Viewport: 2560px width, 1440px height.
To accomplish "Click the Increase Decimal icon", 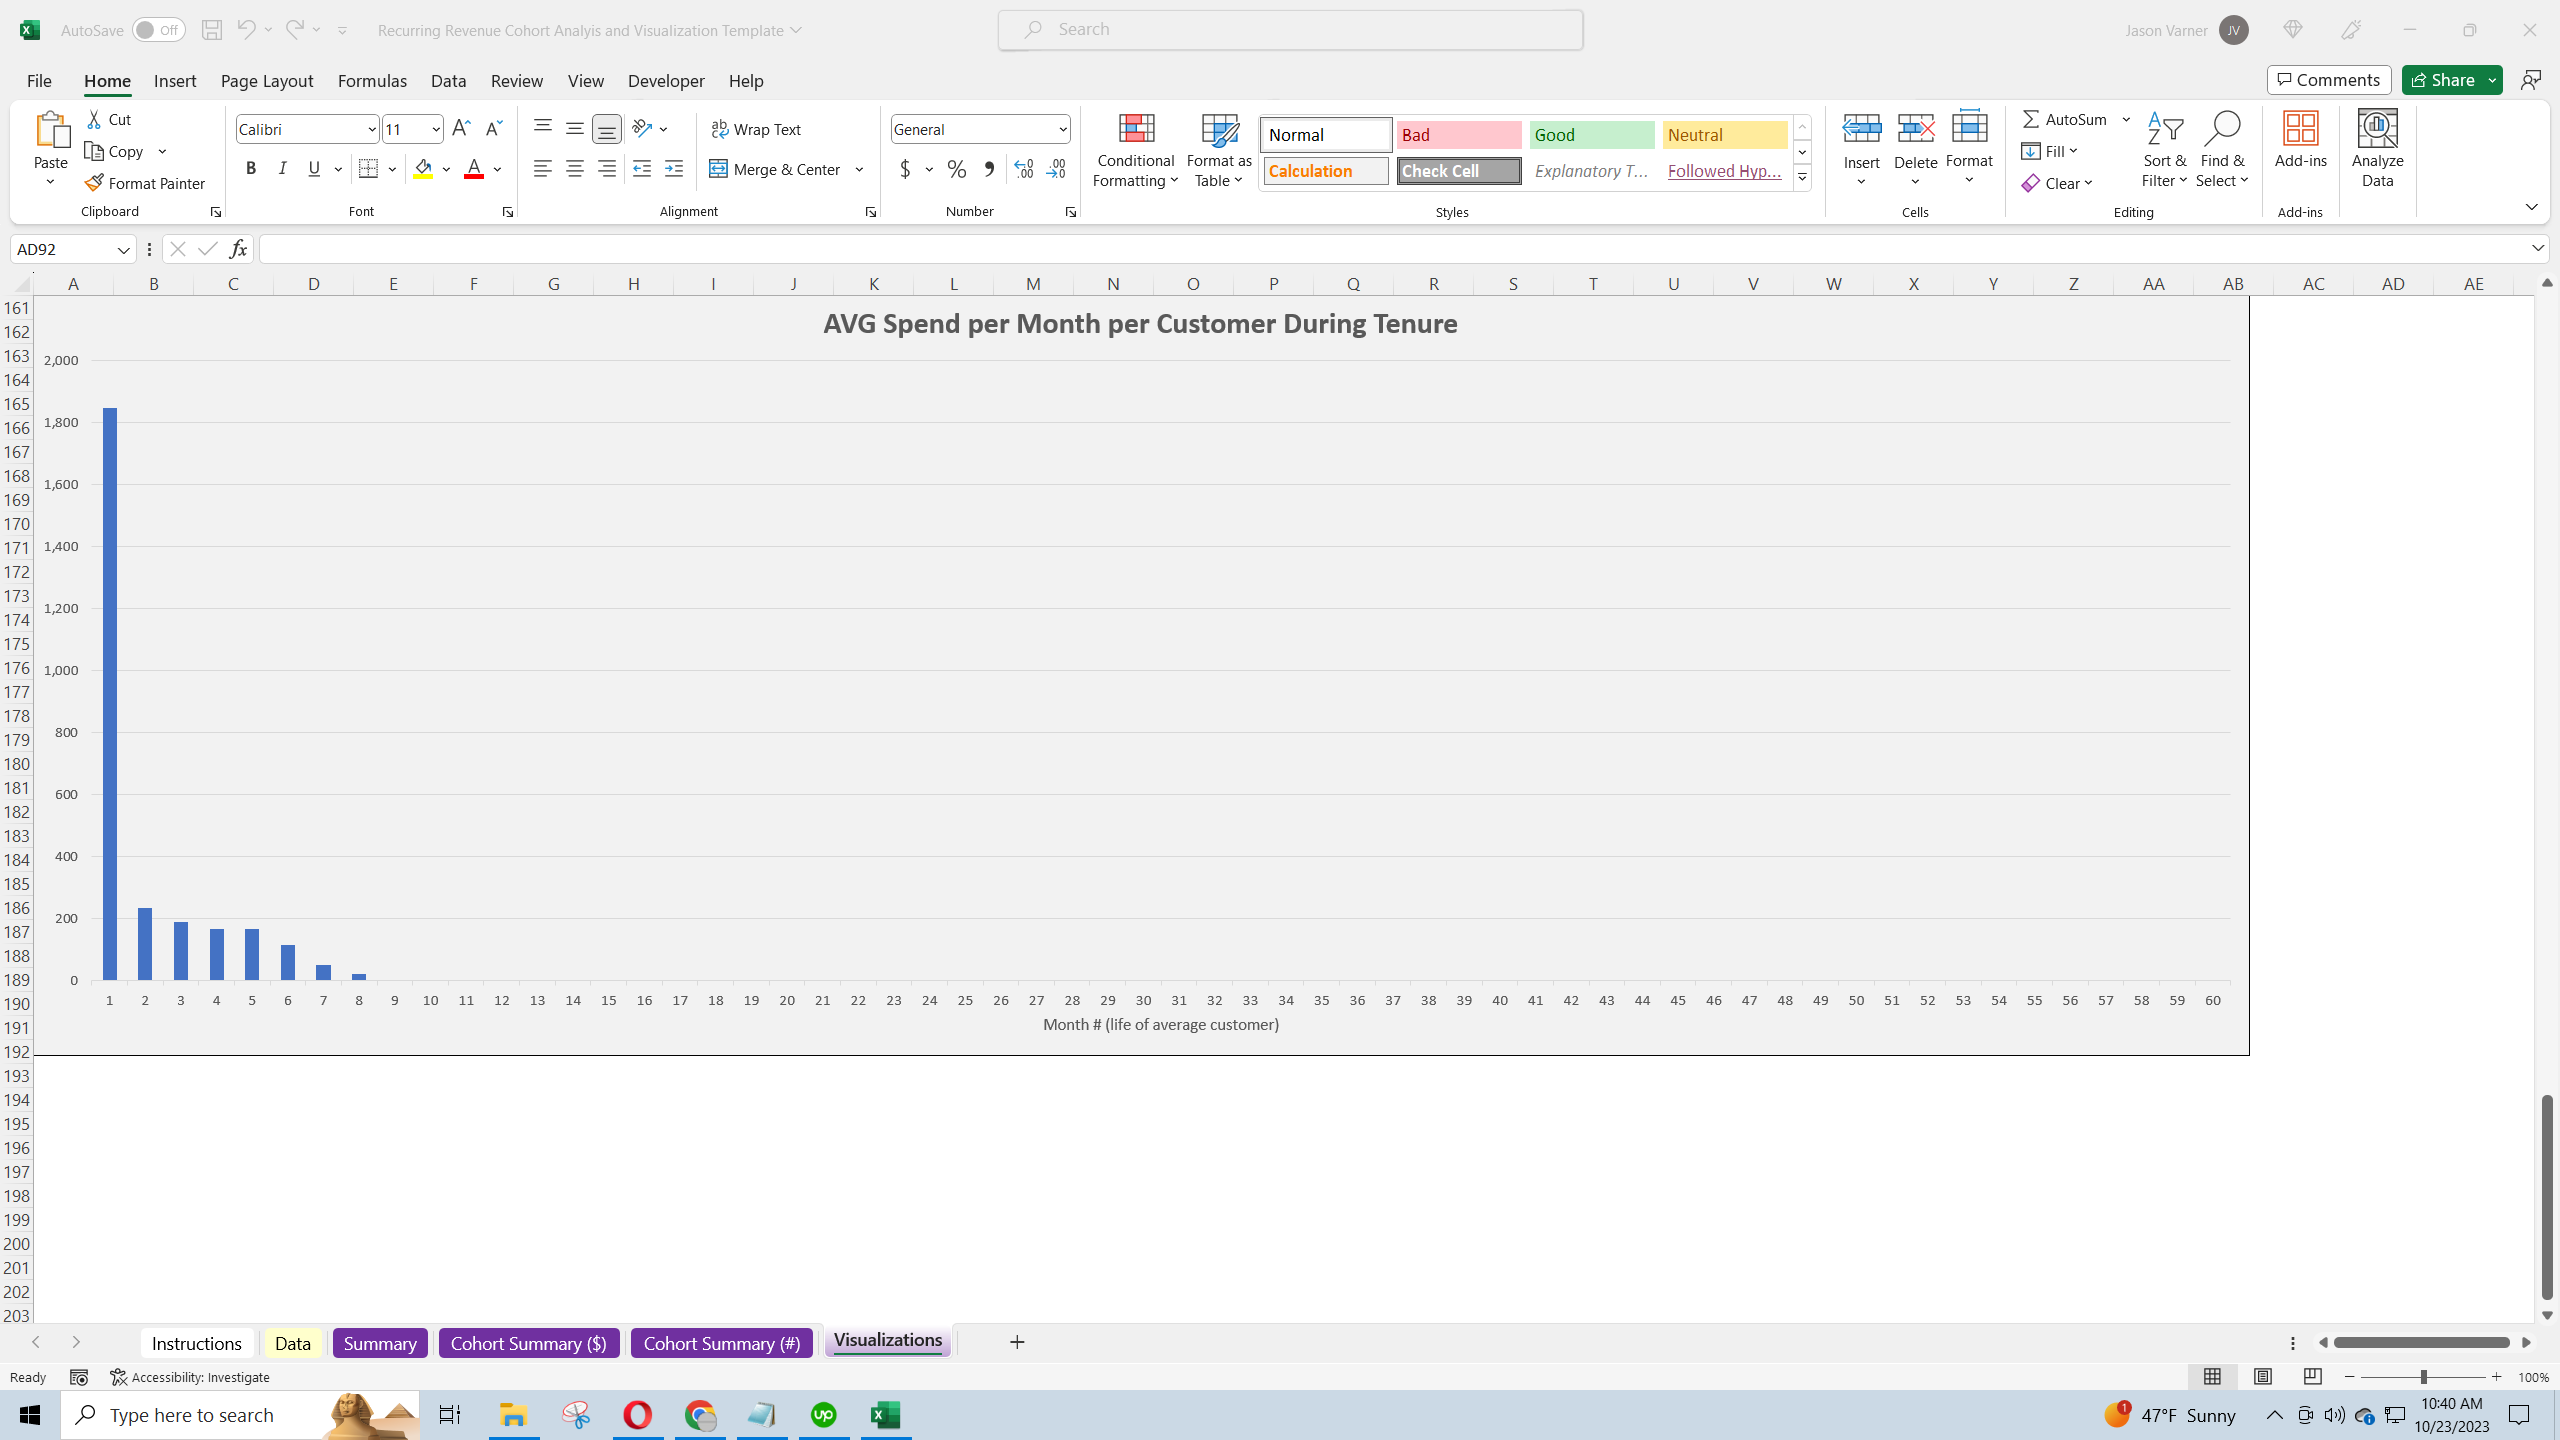I will (1022, 169).
